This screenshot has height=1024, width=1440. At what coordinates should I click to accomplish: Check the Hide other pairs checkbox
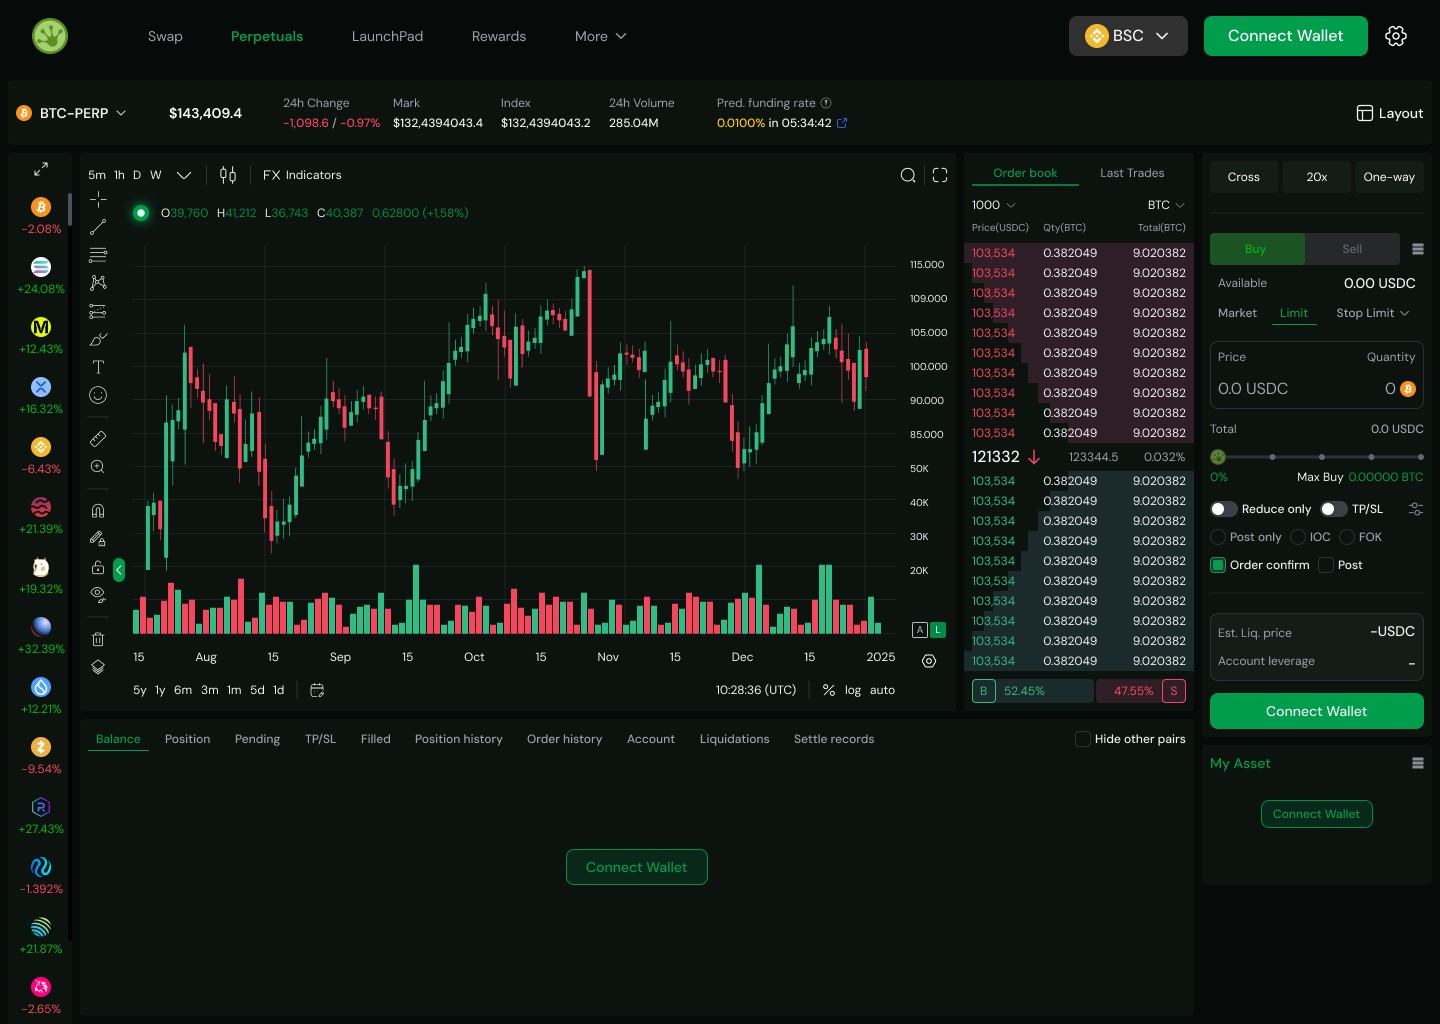pos(1082,739)
